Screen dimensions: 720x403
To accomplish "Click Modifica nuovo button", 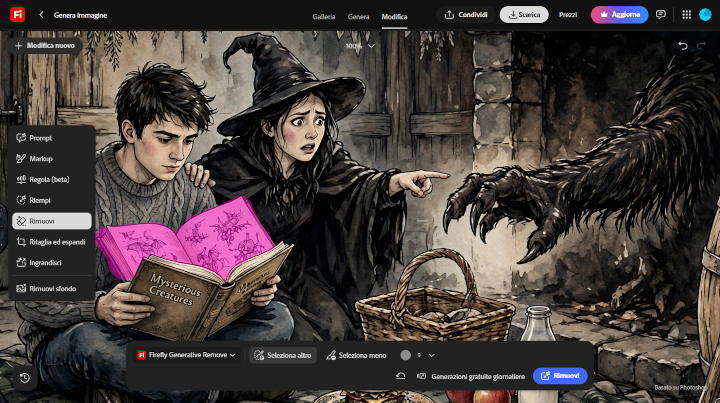I will (45, 45).
